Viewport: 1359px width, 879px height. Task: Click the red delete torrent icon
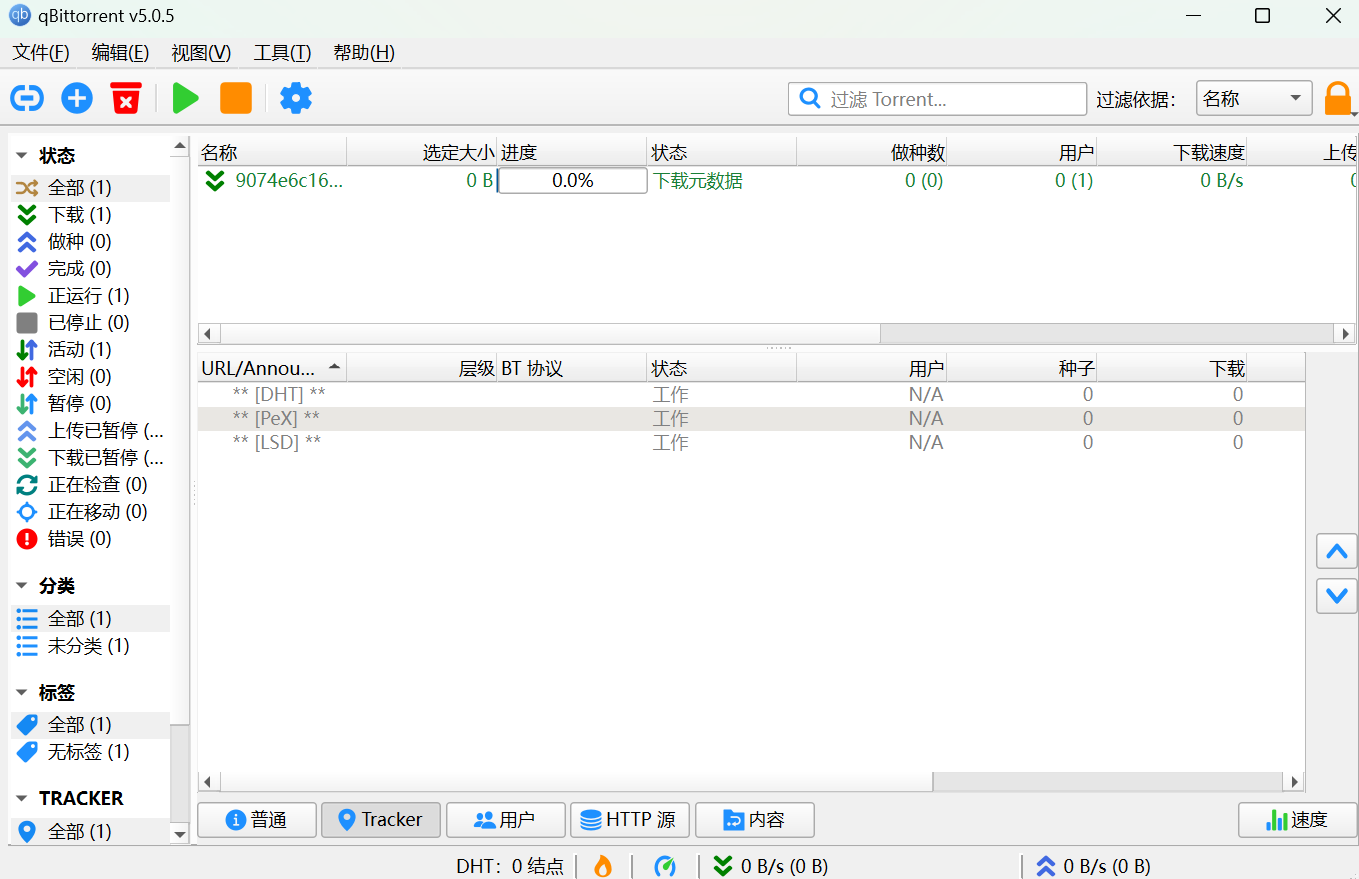click(x=125, y=98)
